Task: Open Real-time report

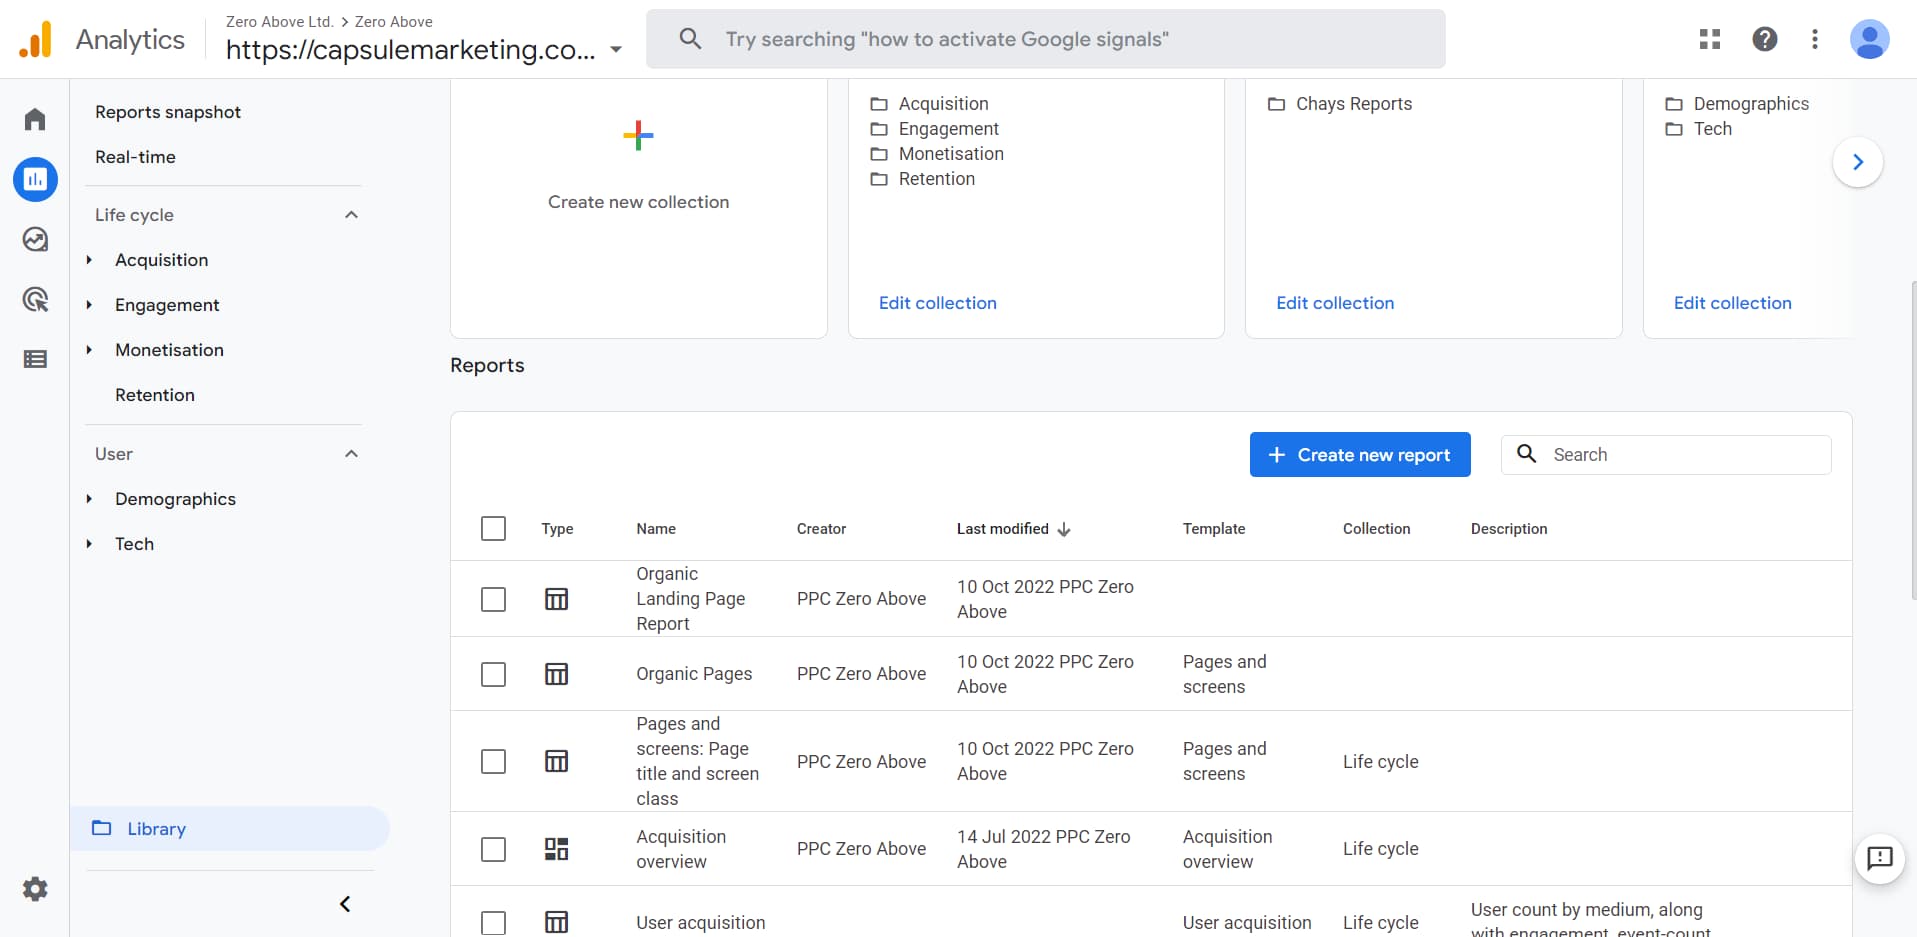Action: [x=135, y=157]
